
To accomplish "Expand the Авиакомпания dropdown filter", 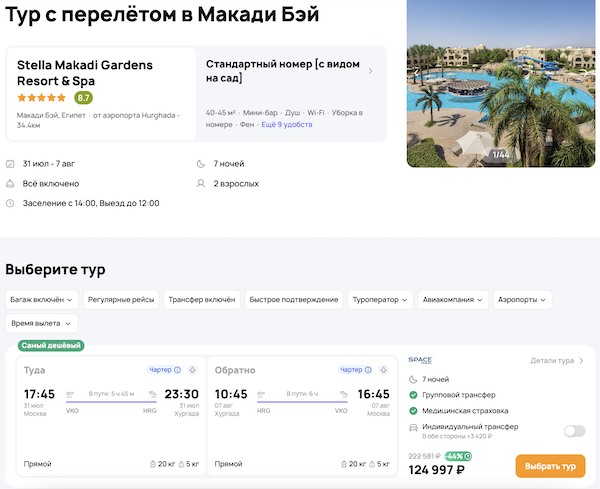I will click(454, 299).
